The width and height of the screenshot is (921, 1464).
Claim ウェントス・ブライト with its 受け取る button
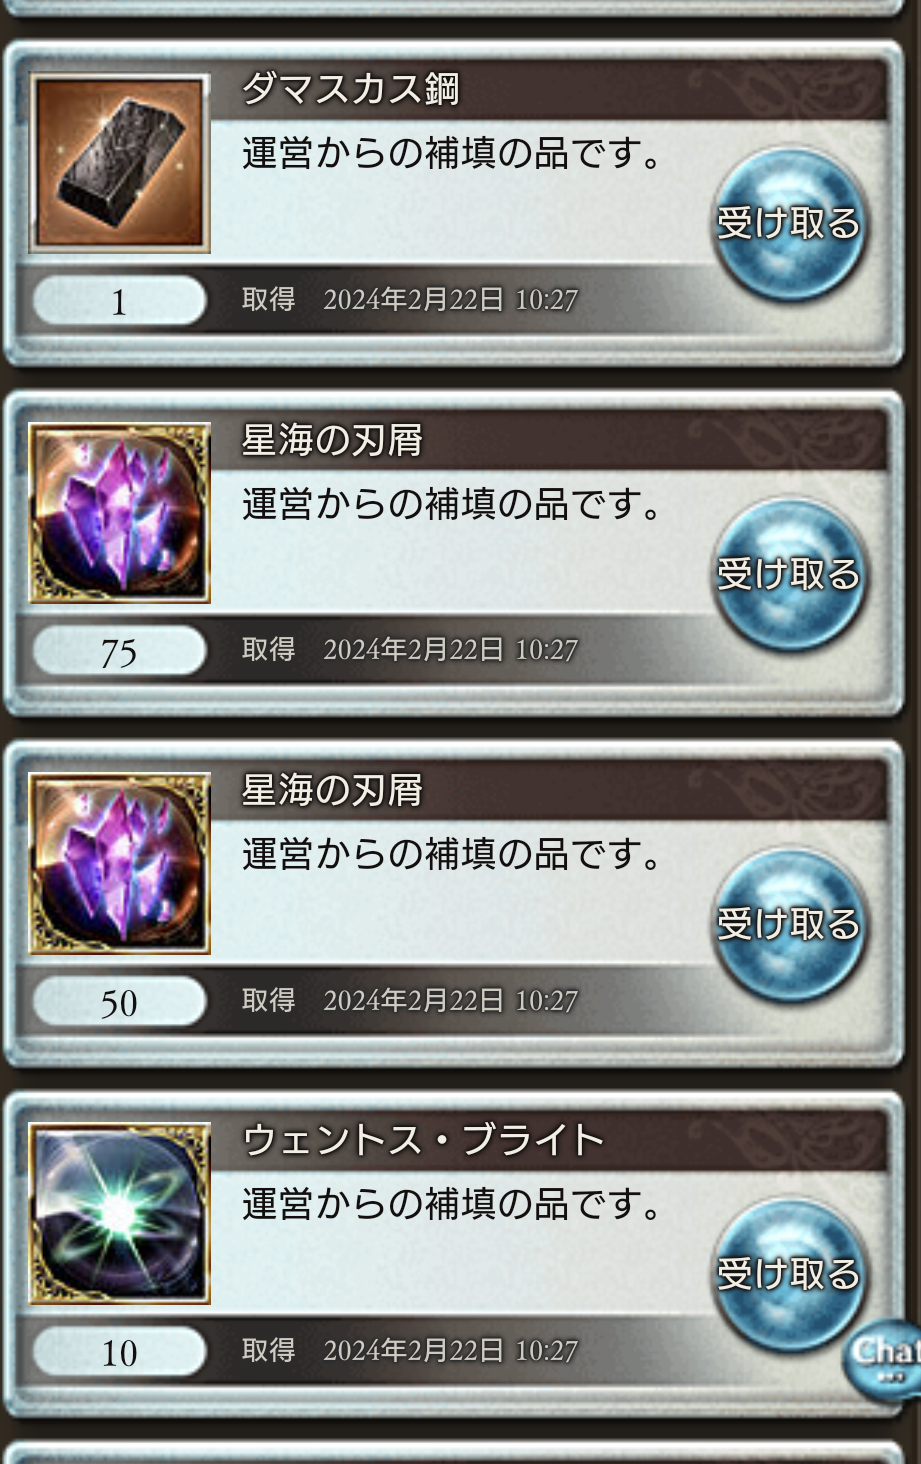point(788,1274)
